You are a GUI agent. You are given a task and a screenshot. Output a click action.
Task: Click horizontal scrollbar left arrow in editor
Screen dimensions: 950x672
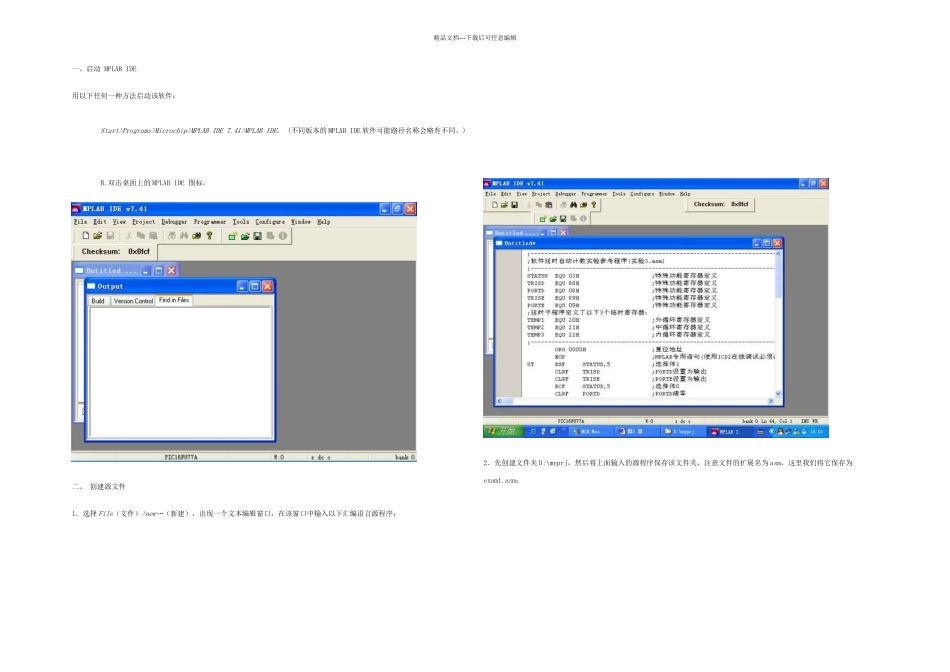pyautogui.click(x=500, y=401)
